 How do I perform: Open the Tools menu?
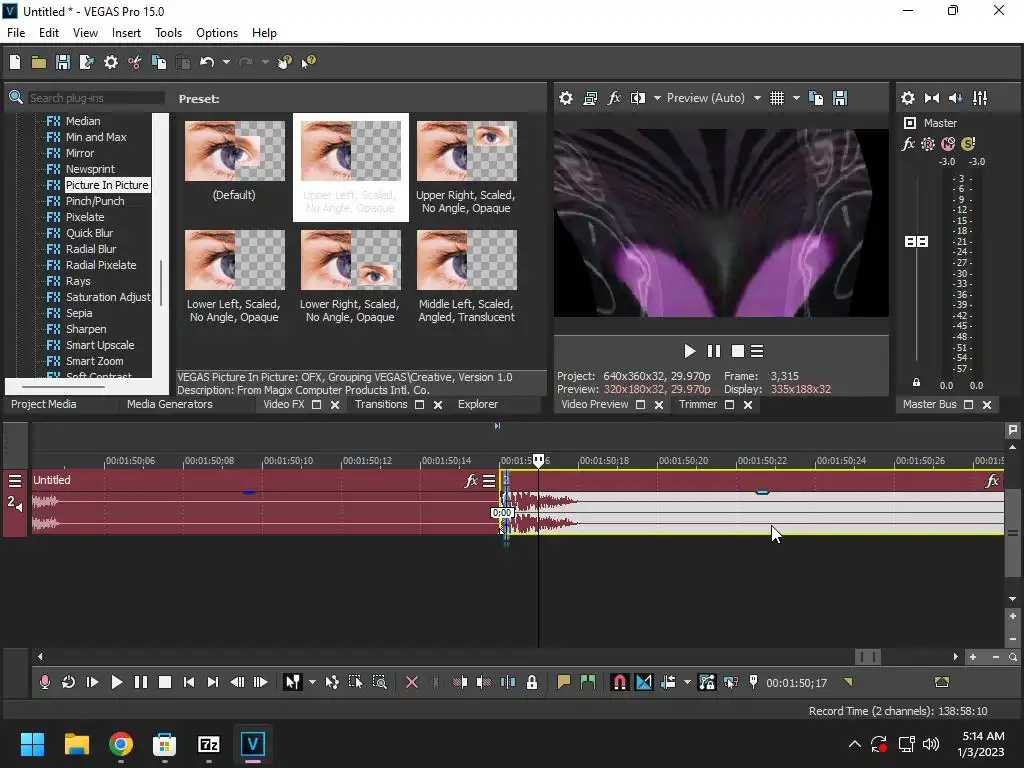168,33
